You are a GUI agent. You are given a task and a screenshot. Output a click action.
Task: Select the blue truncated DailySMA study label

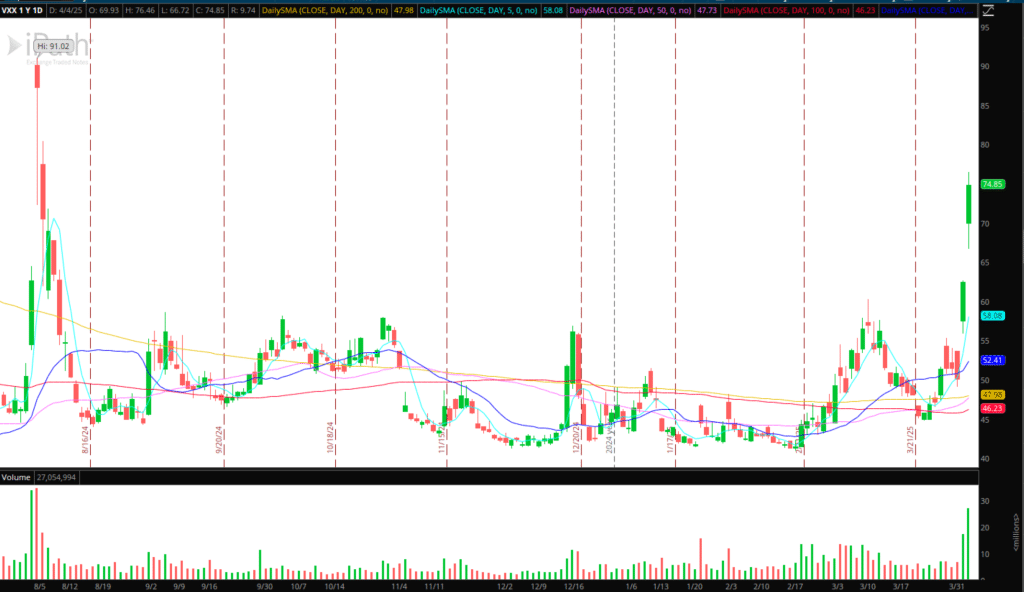click(927, 10)
